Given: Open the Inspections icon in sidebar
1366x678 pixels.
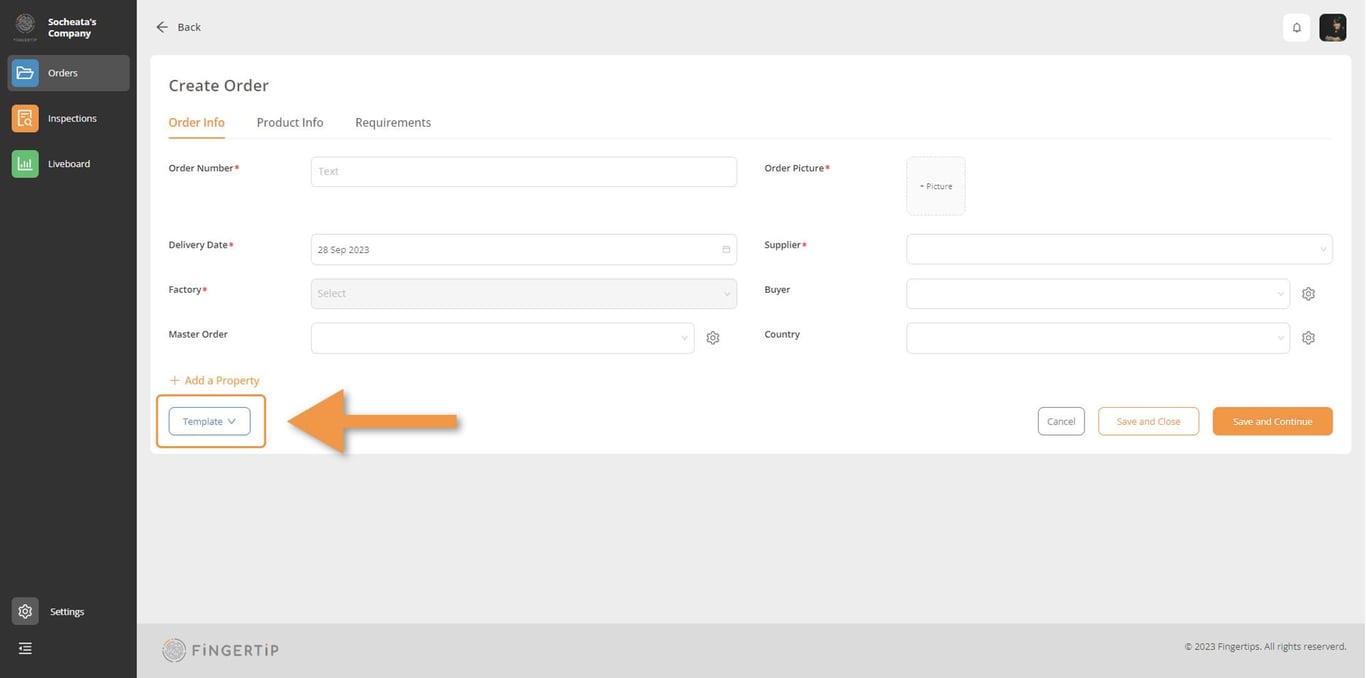Looking at the screenshot, I should click(25, 118).
